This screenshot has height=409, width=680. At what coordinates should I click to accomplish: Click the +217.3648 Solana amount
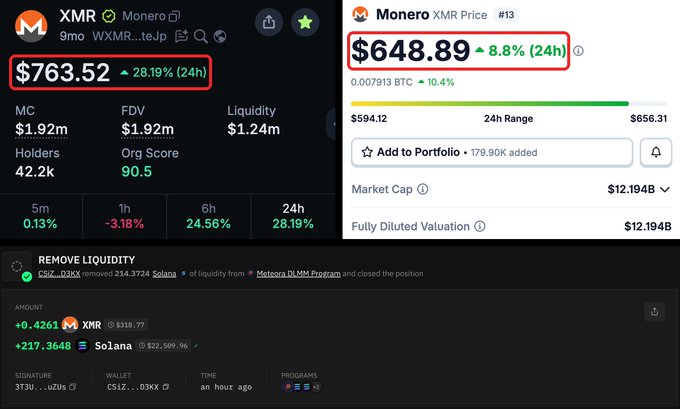tap(43, 346)
